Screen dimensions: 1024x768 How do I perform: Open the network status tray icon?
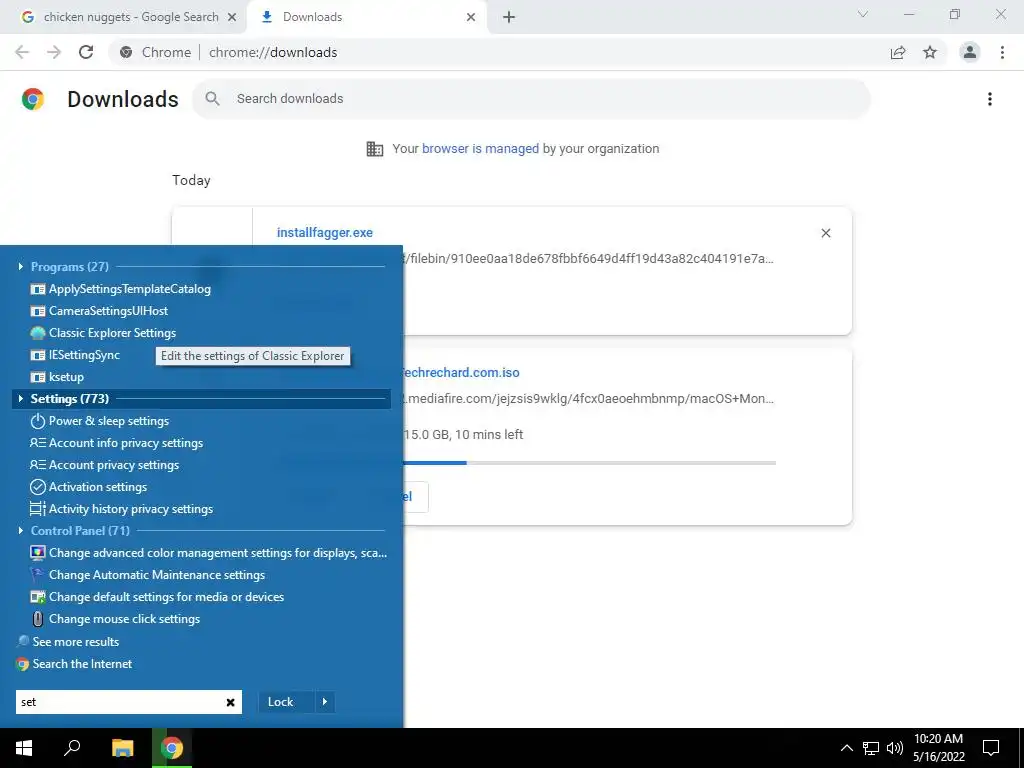871,748
